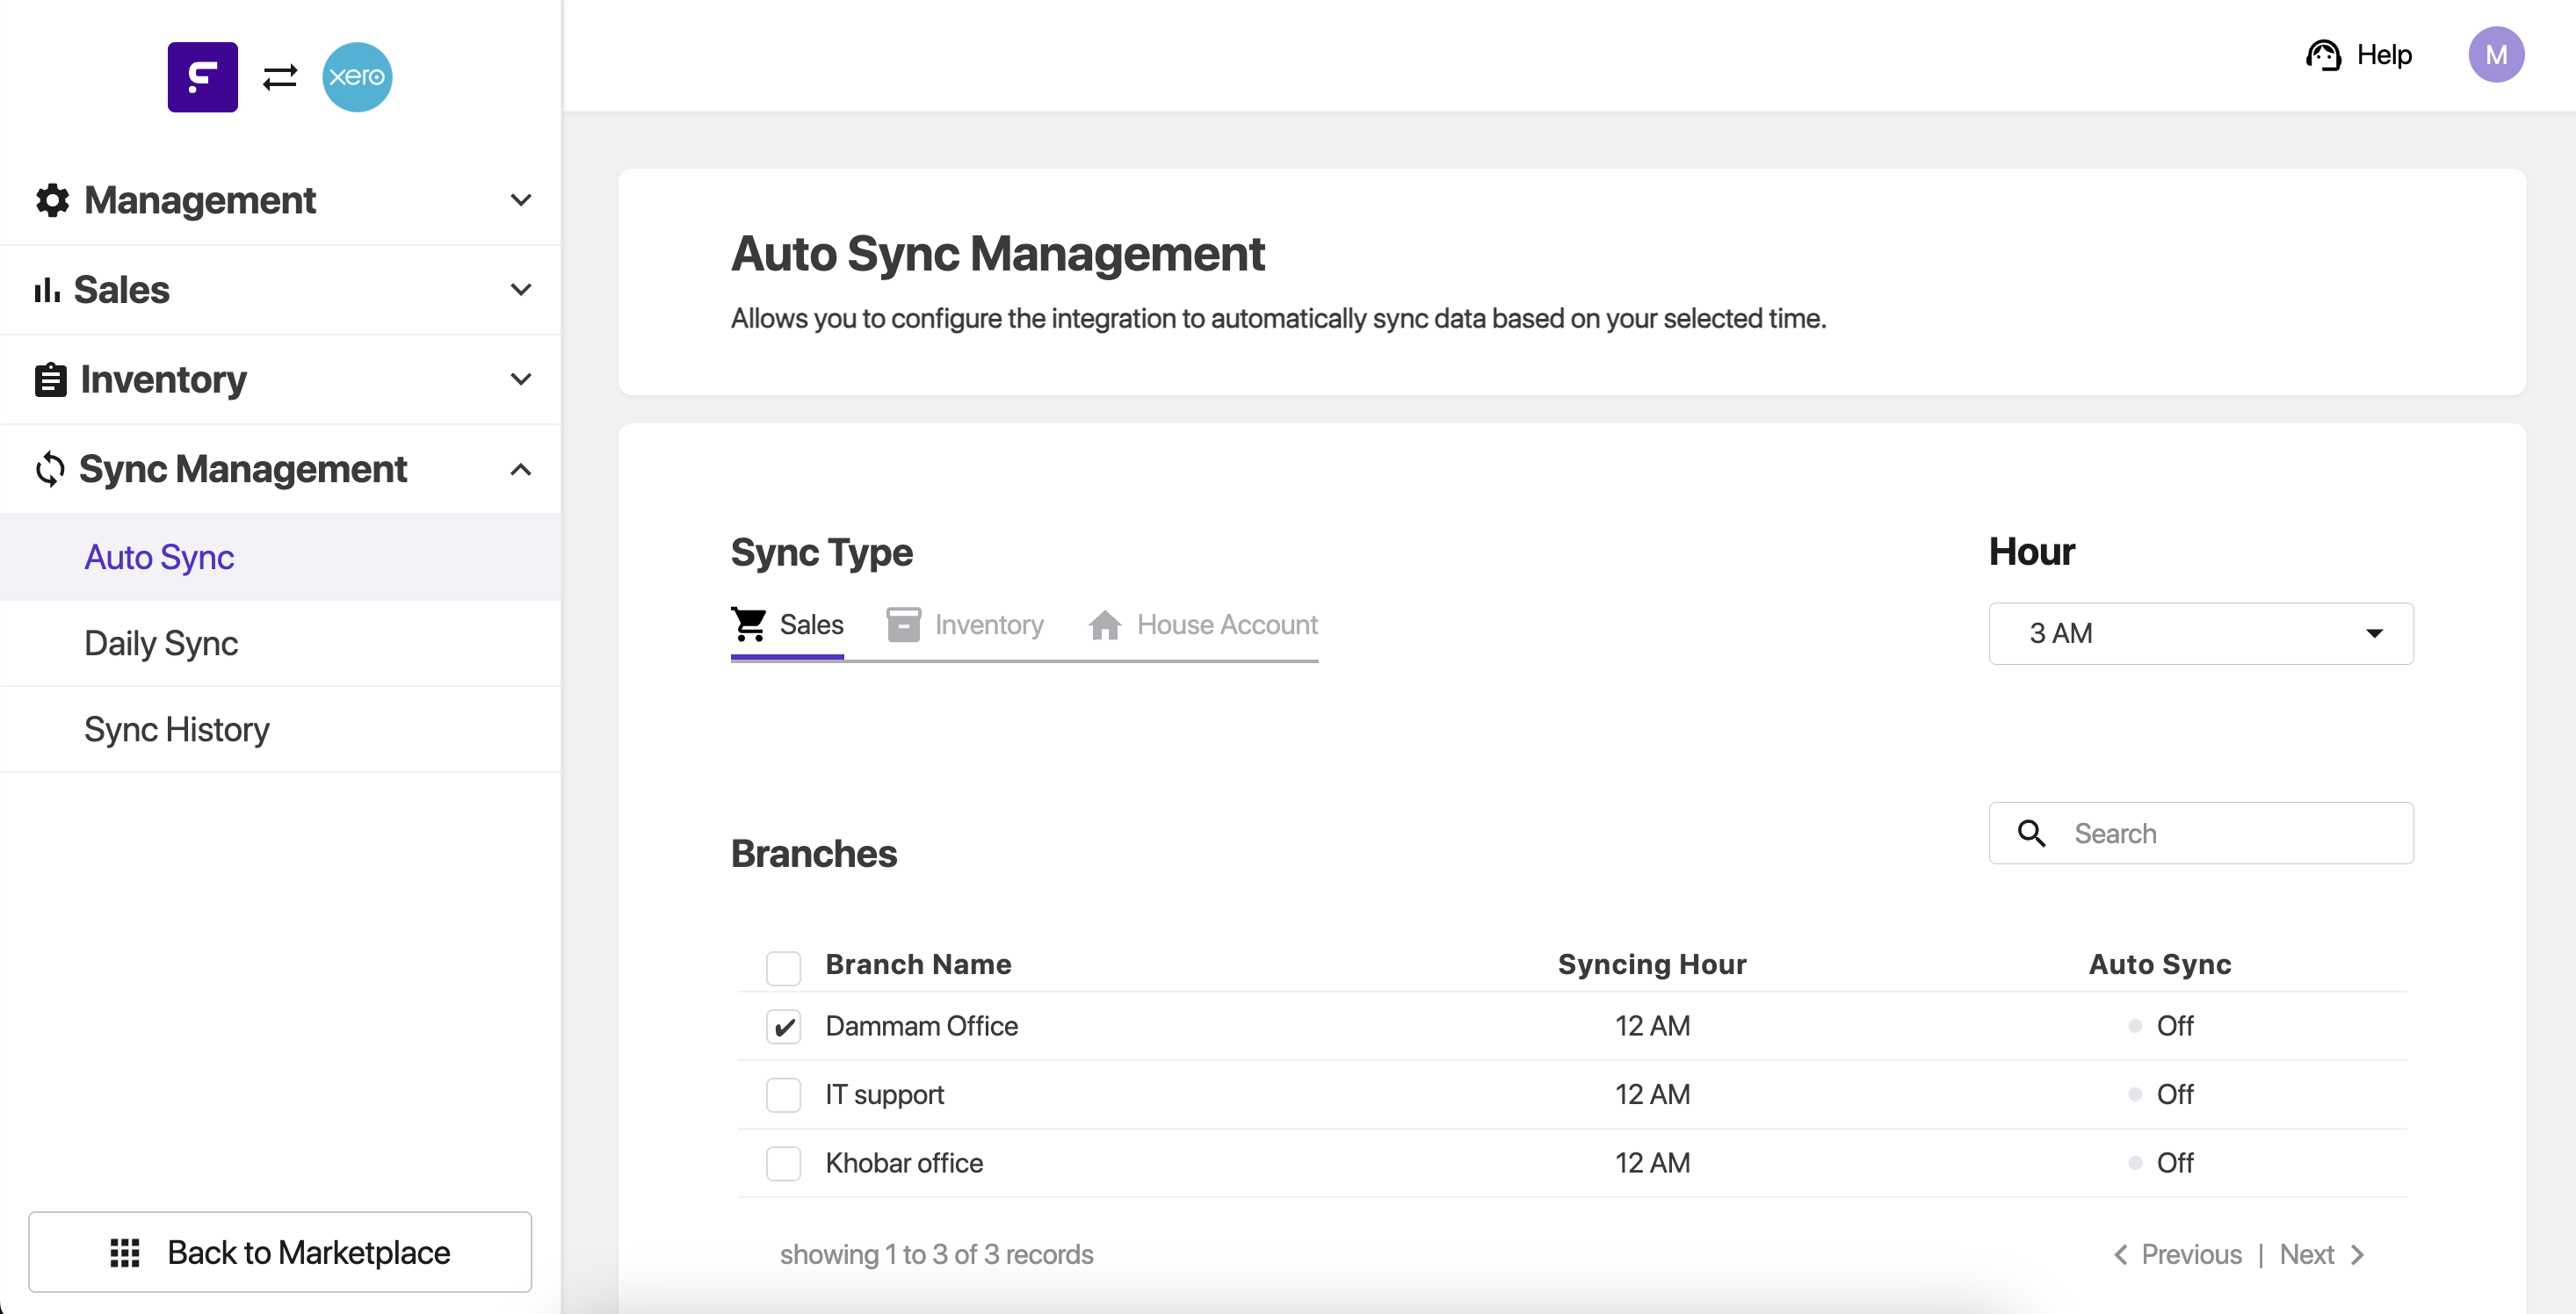Click the Sync Management refresh icon
This screenshot has height=1314, width=2576.
[50, 469]
